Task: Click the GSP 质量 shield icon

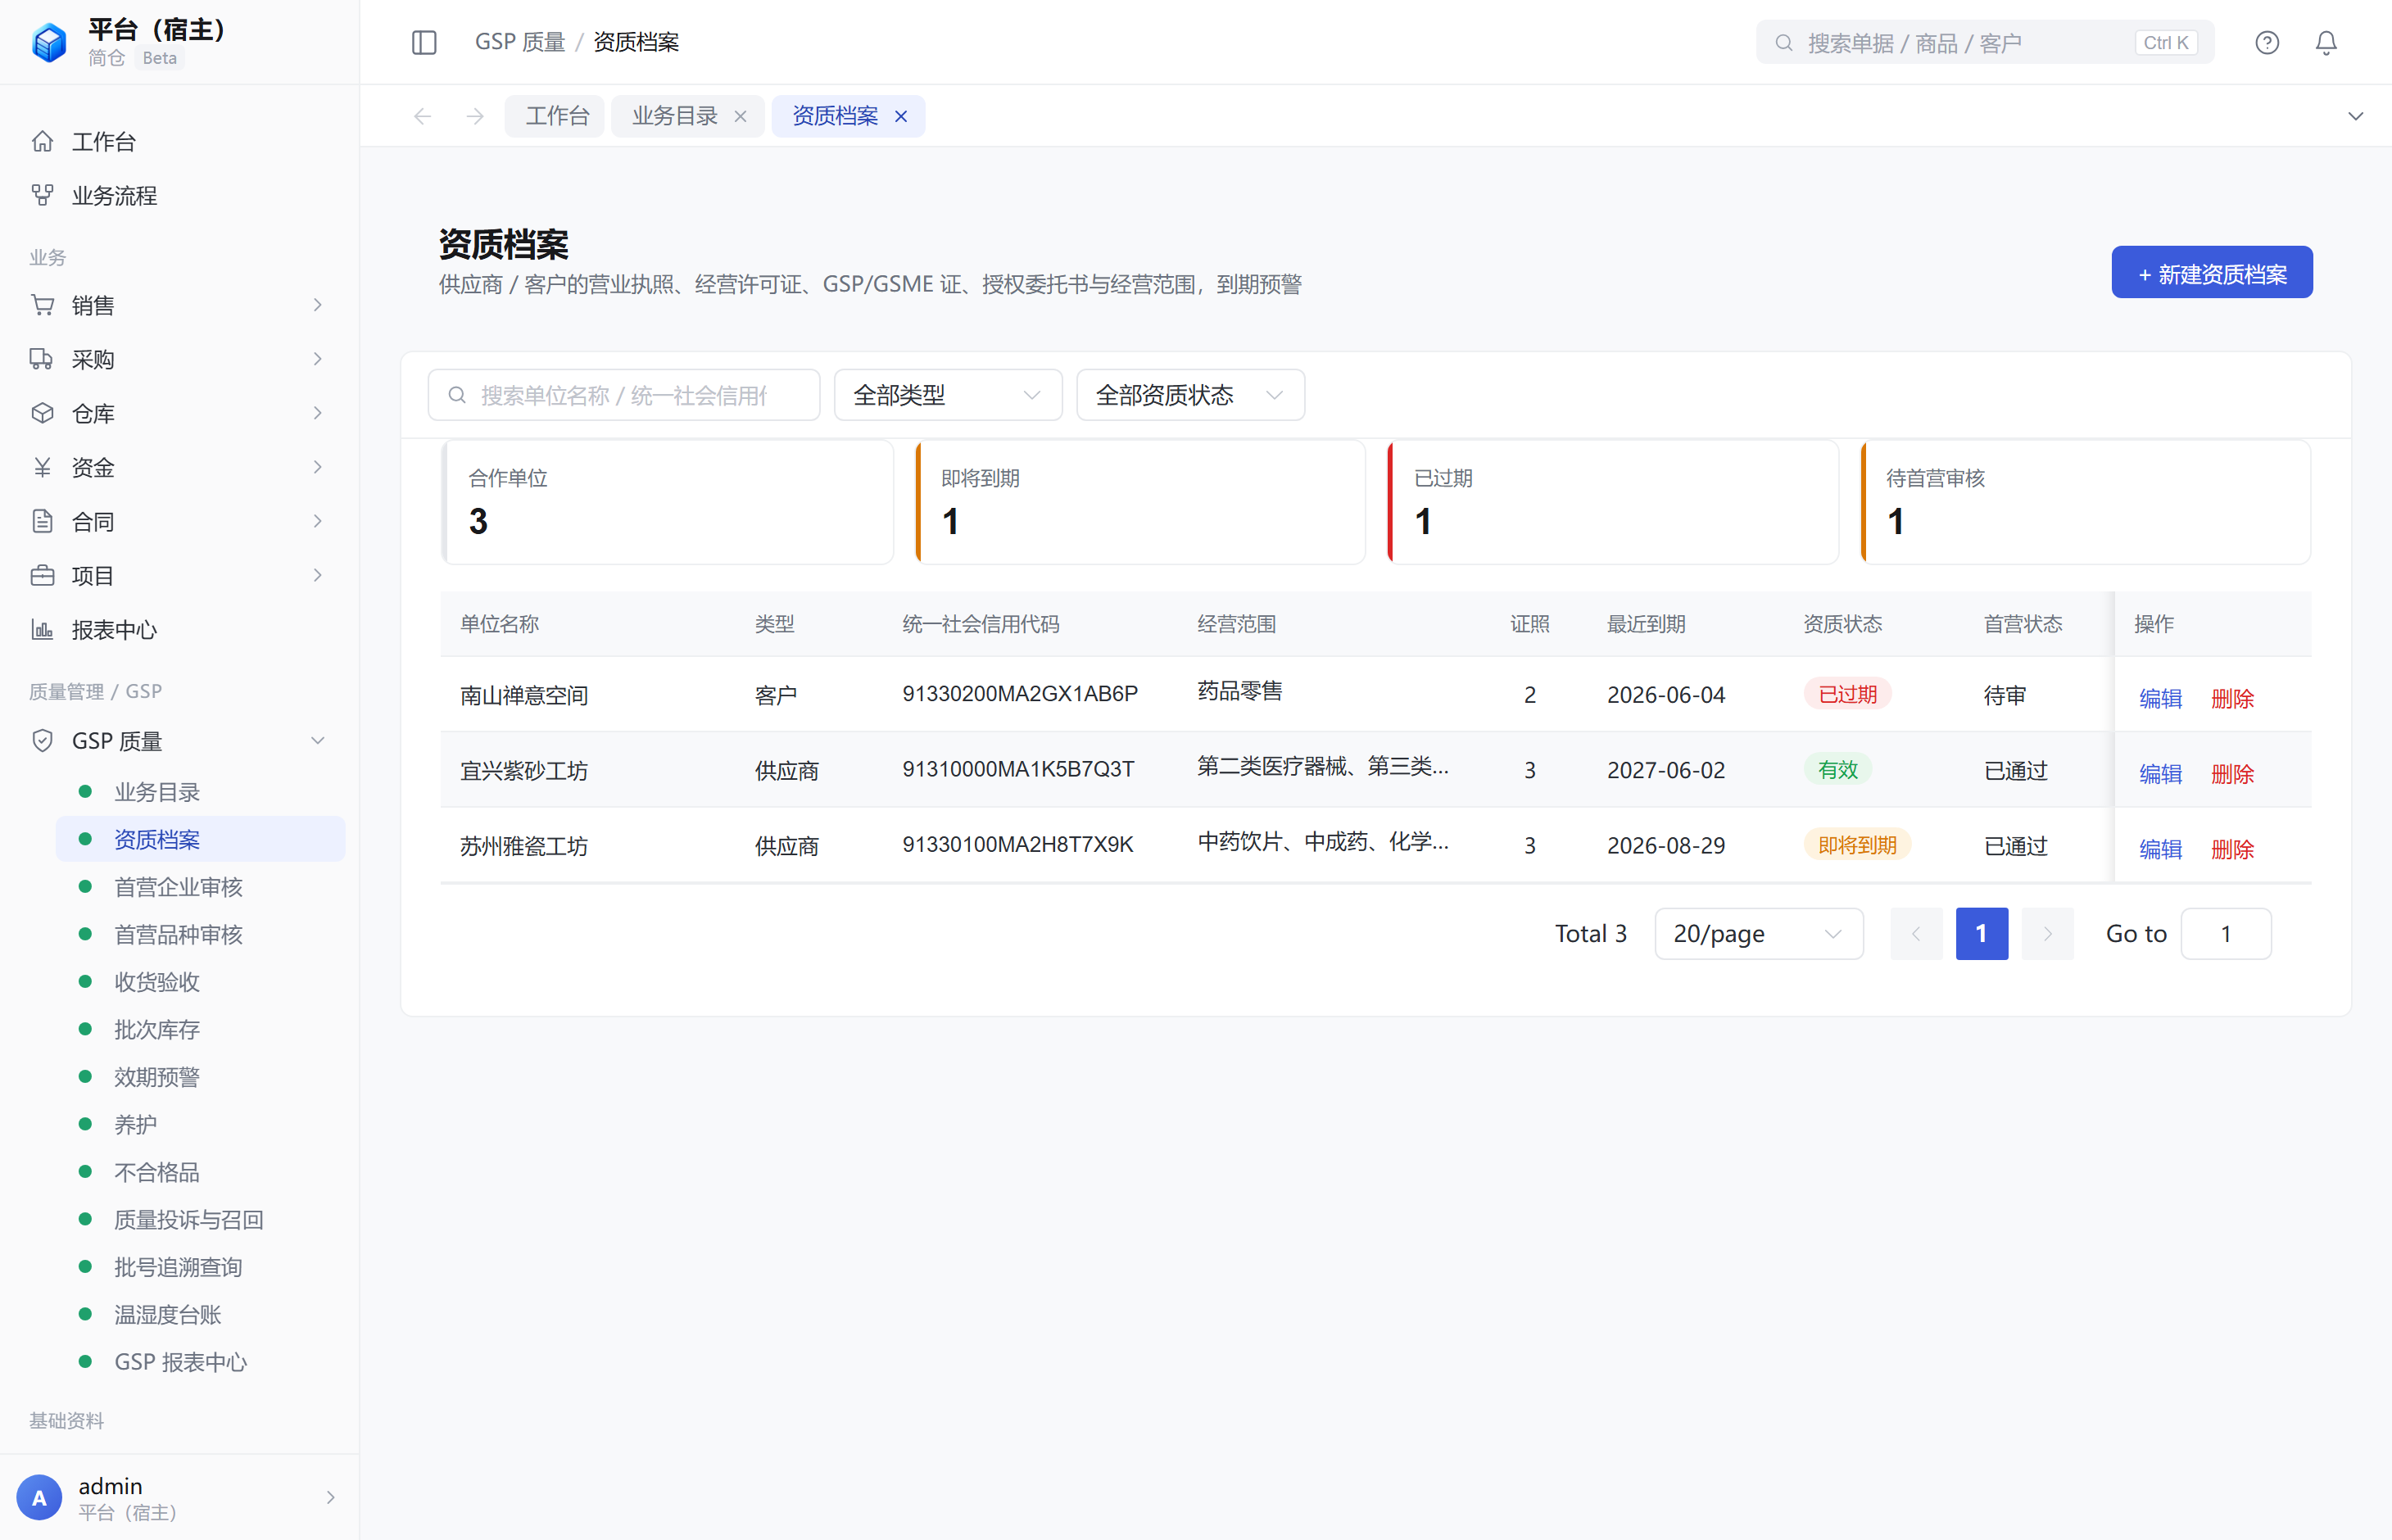Action: (x=42, y=740)
